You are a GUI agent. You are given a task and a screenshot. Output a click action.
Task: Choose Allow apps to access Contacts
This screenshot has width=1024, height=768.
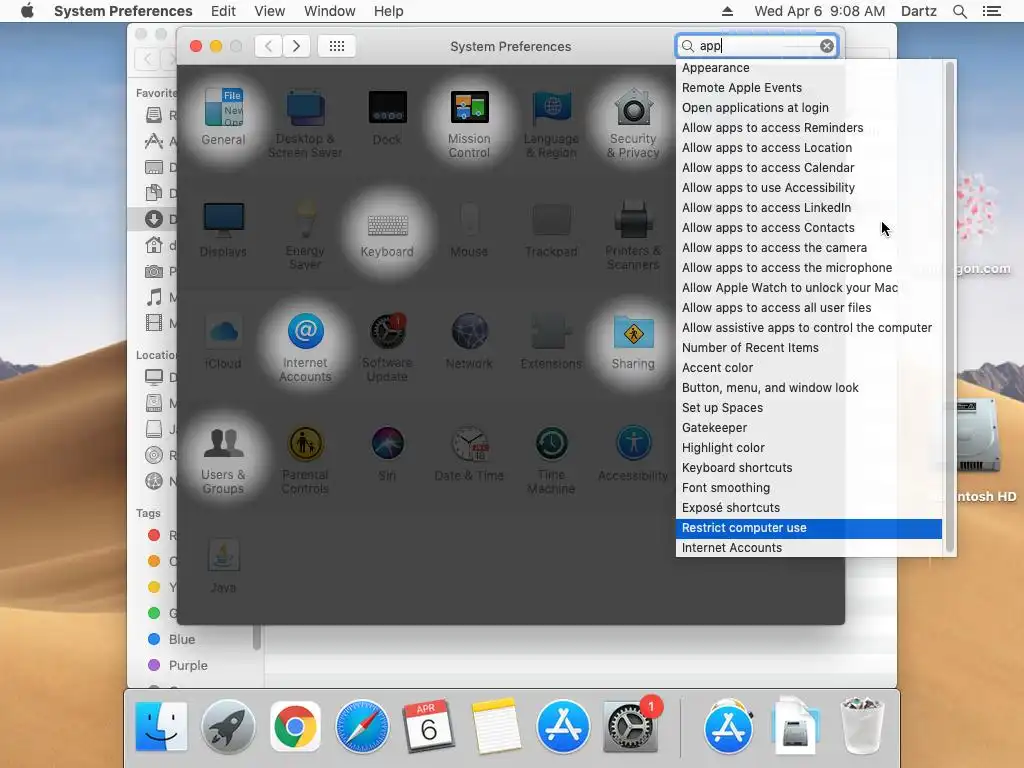point(808,228)
